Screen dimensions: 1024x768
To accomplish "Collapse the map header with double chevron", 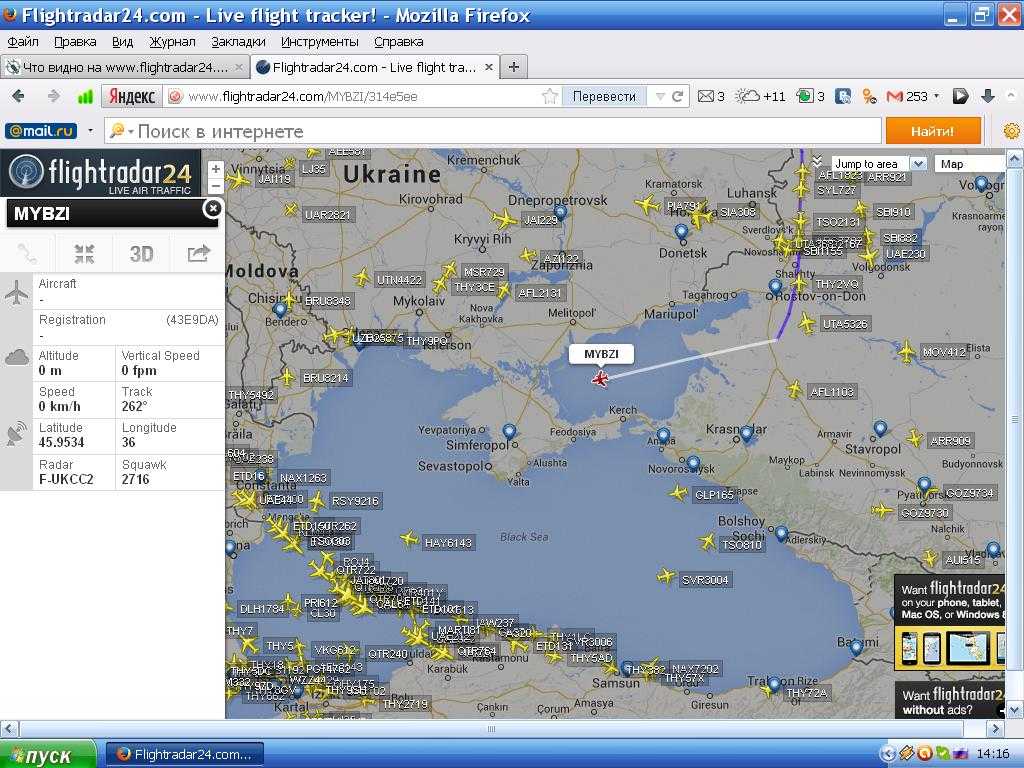I will click(817, 161).
